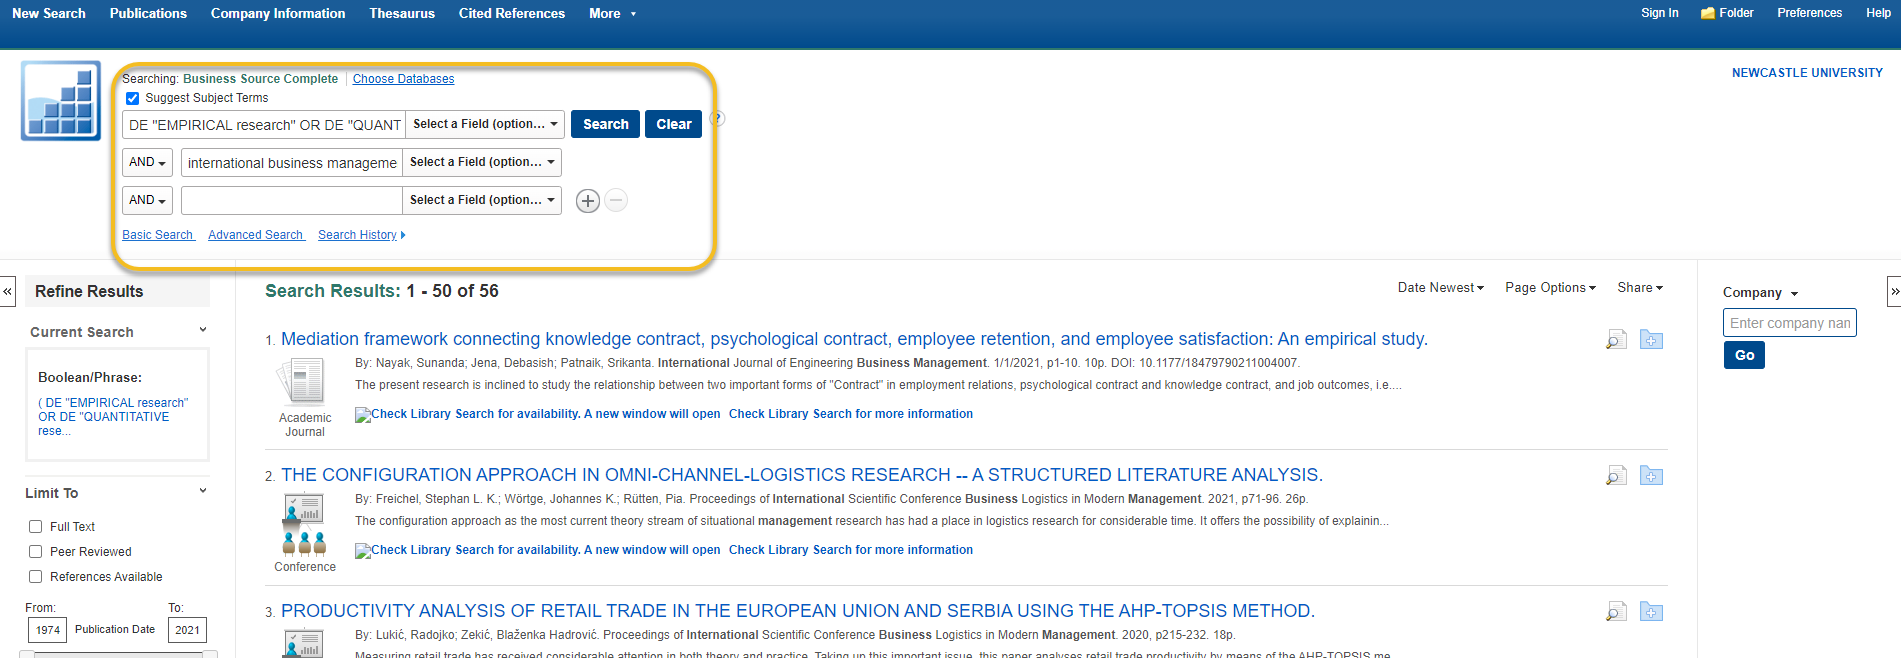Click the search help question mark icon

tap(717, 119)
